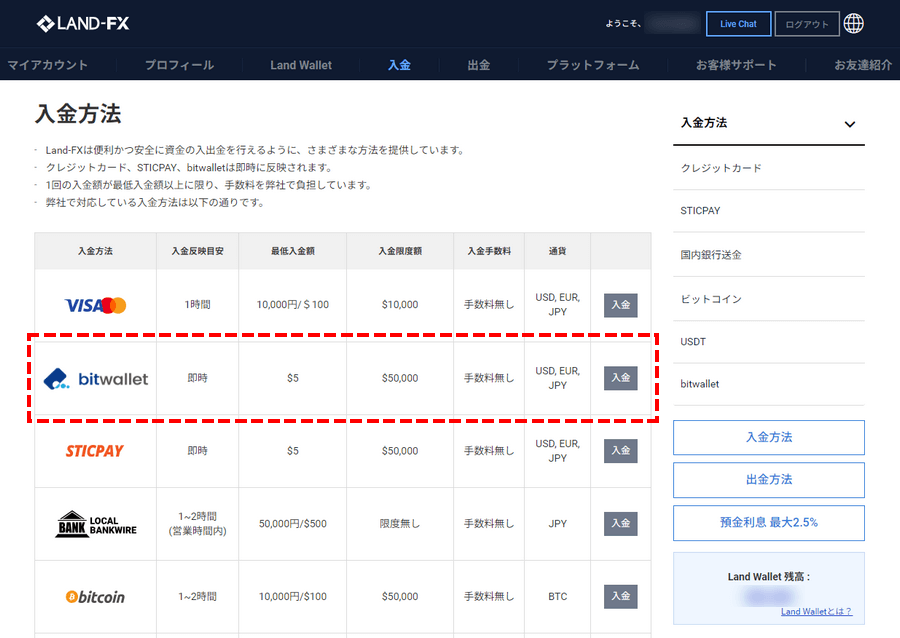Open the マイアカウント menu
Screen dimensions: 900x638
pos(48,65)
